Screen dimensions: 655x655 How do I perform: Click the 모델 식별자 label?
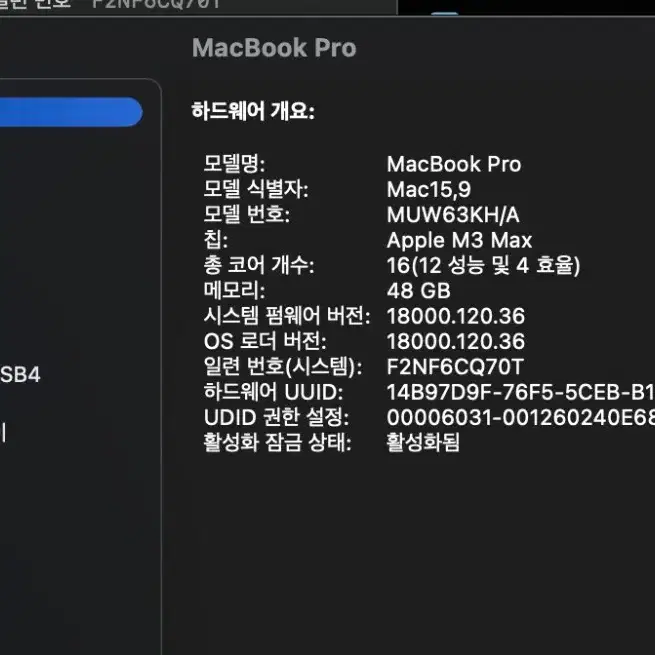coord(256,189)
